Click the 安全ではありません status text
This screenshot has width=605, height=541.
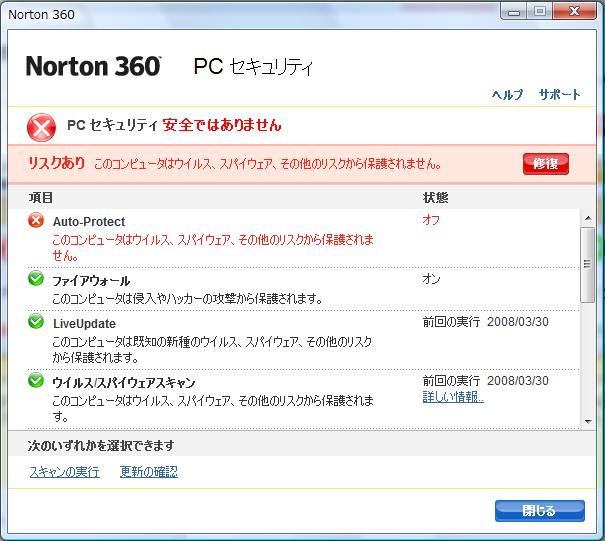pos(222,125)
